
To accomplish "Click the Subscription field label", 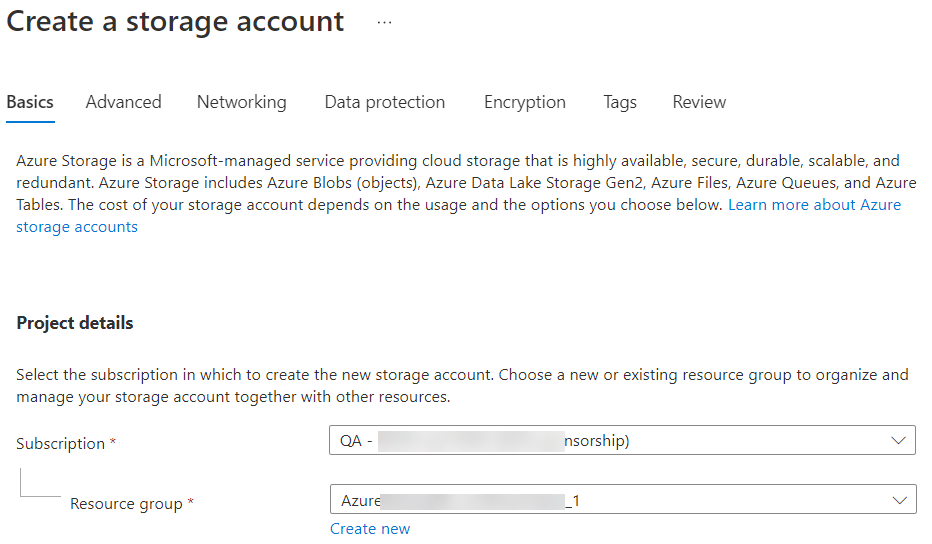I will coord(61,444).
